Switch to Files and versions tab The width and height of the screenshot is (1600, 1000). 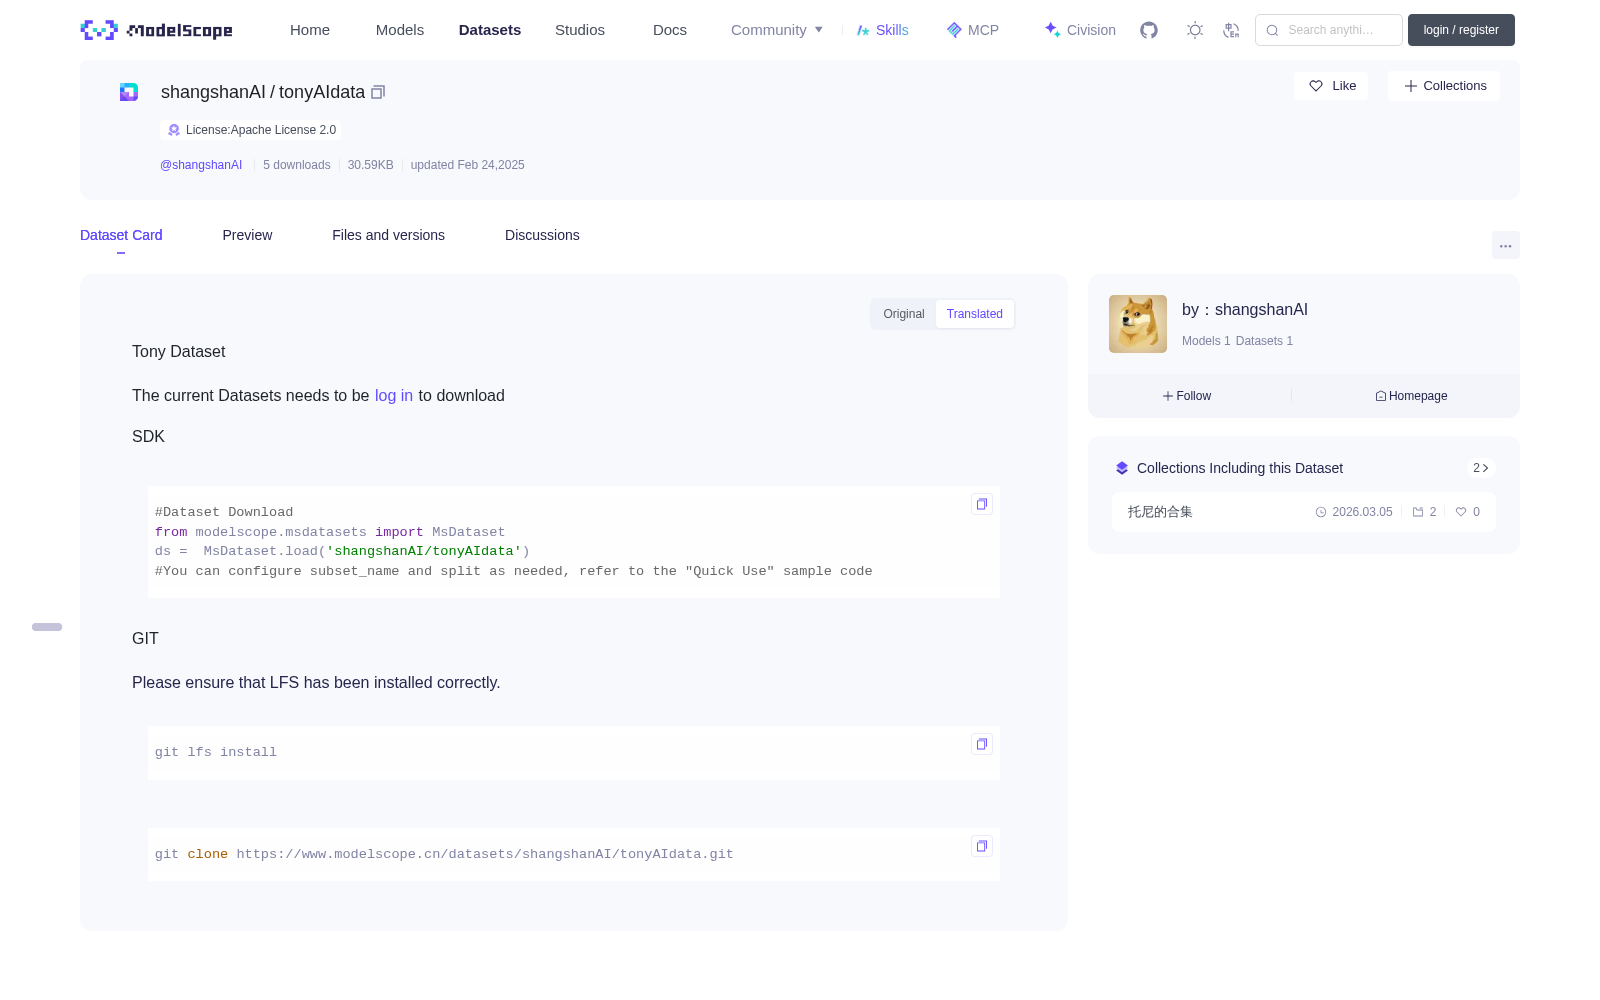[388, 235]
